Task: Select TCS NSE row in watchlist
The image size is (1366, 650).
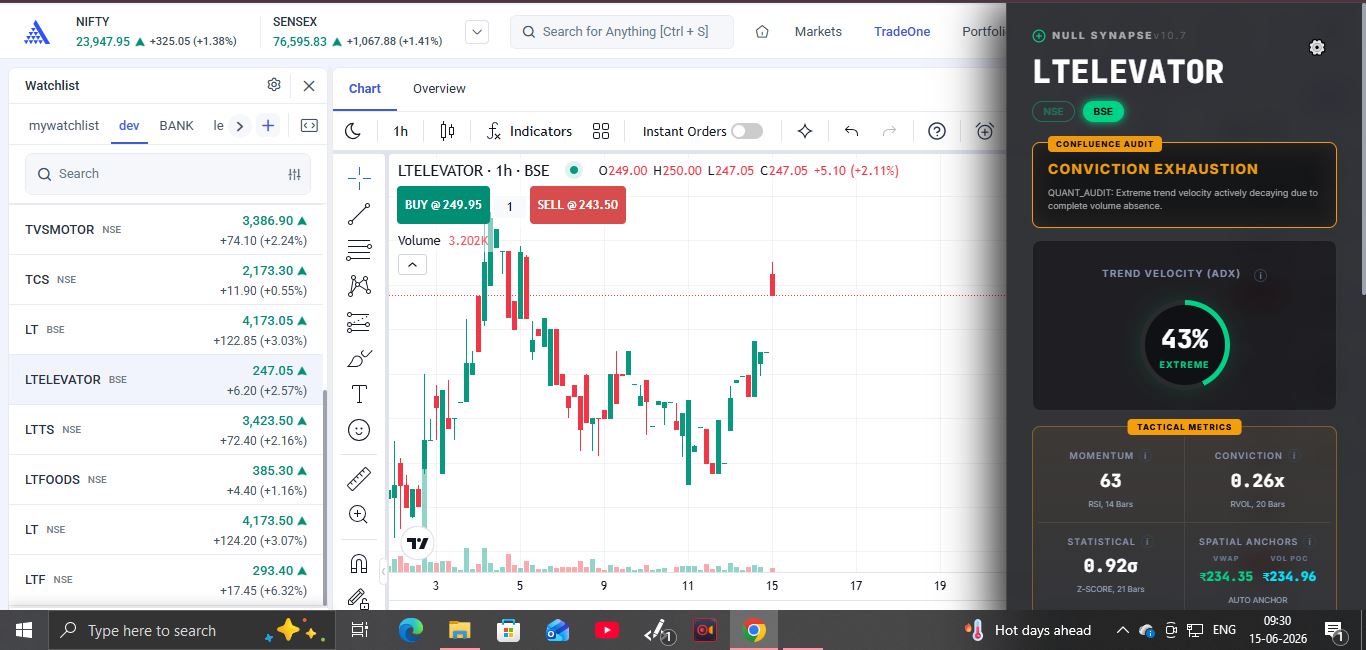Action: (166, 280)
